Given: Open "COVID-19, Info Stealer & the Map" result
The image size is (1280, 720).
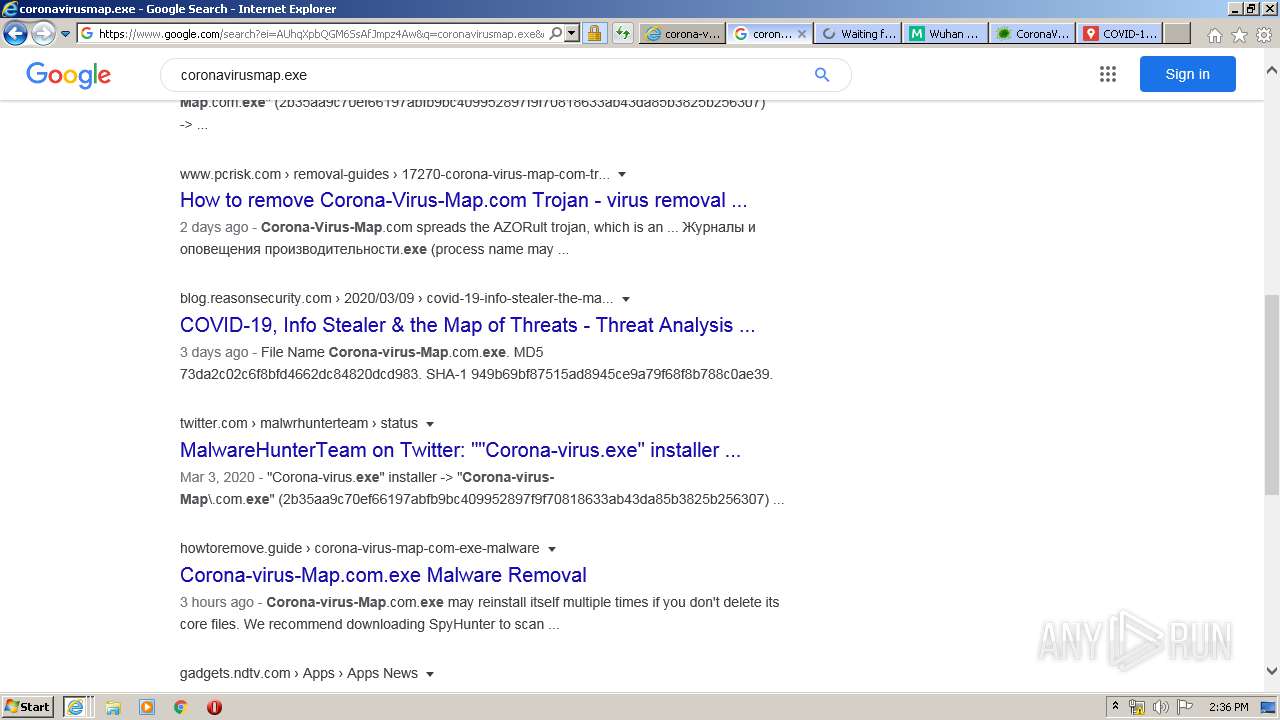Looking at the screenshot, I should pos(467,325).
